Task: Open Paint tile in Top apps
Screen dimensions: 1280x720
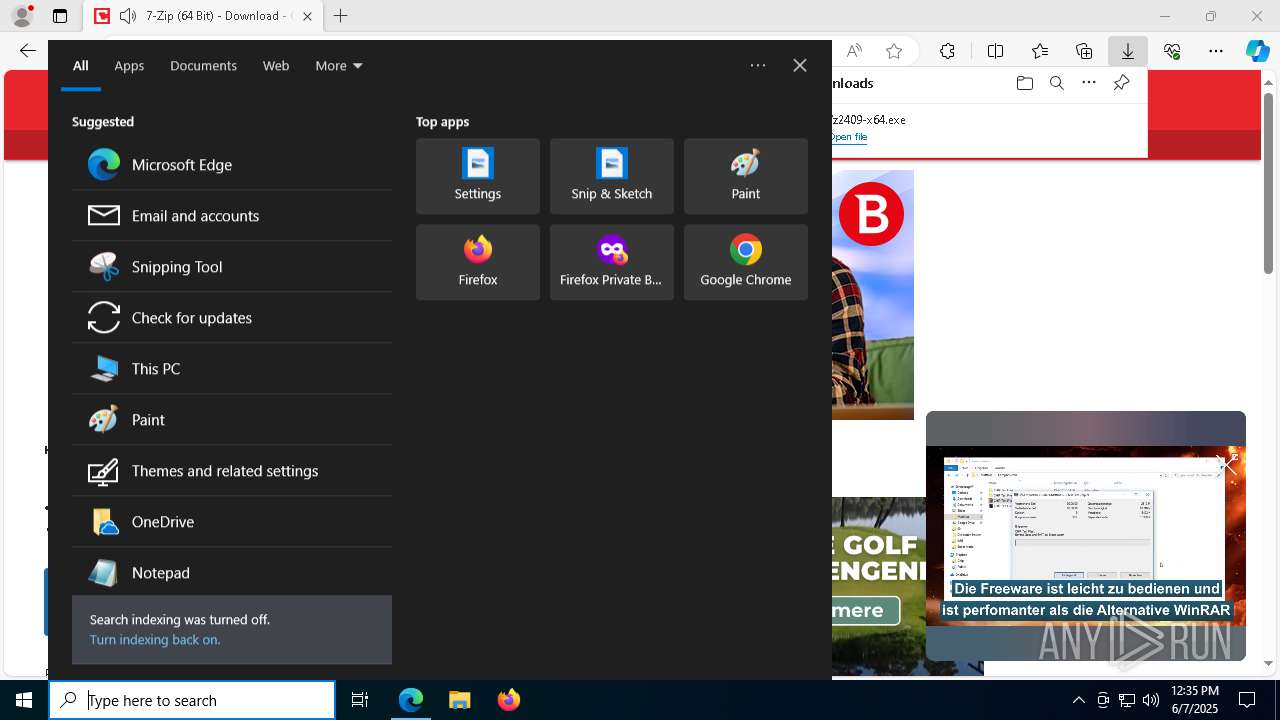Action: (x=746, y=176)
